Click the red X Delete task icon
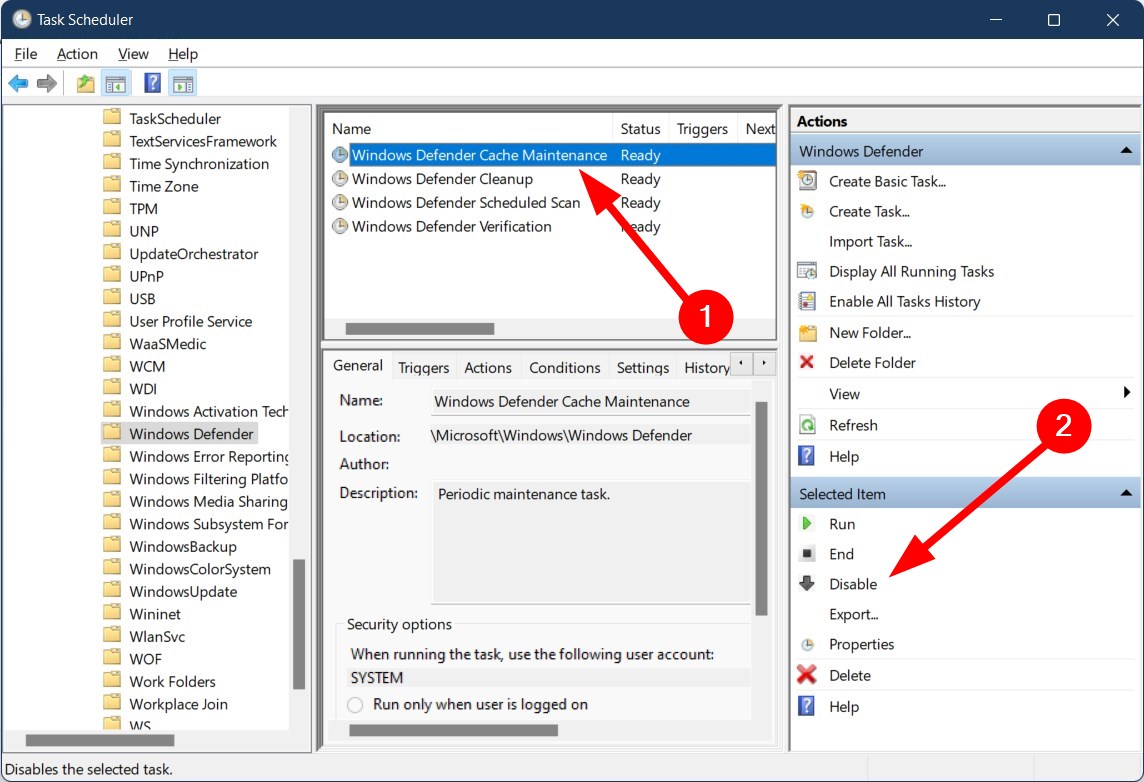This screenshot has width=1144, height=782. coord(807,675)
